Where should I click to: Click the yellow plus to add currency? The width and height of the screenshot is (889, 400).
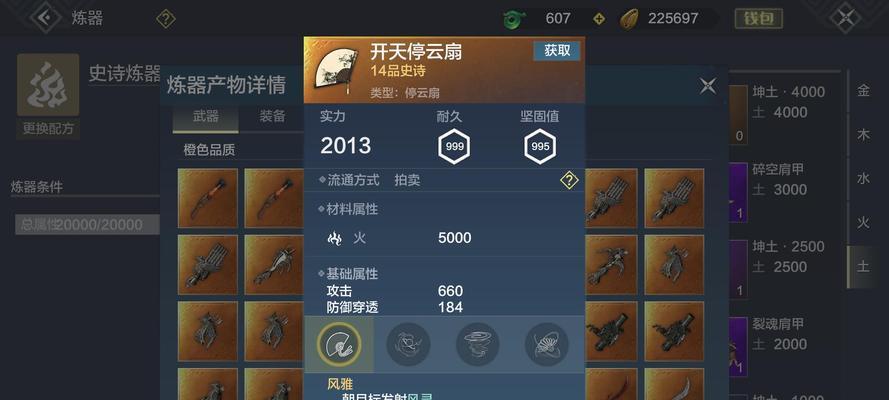tap(599, 19)
